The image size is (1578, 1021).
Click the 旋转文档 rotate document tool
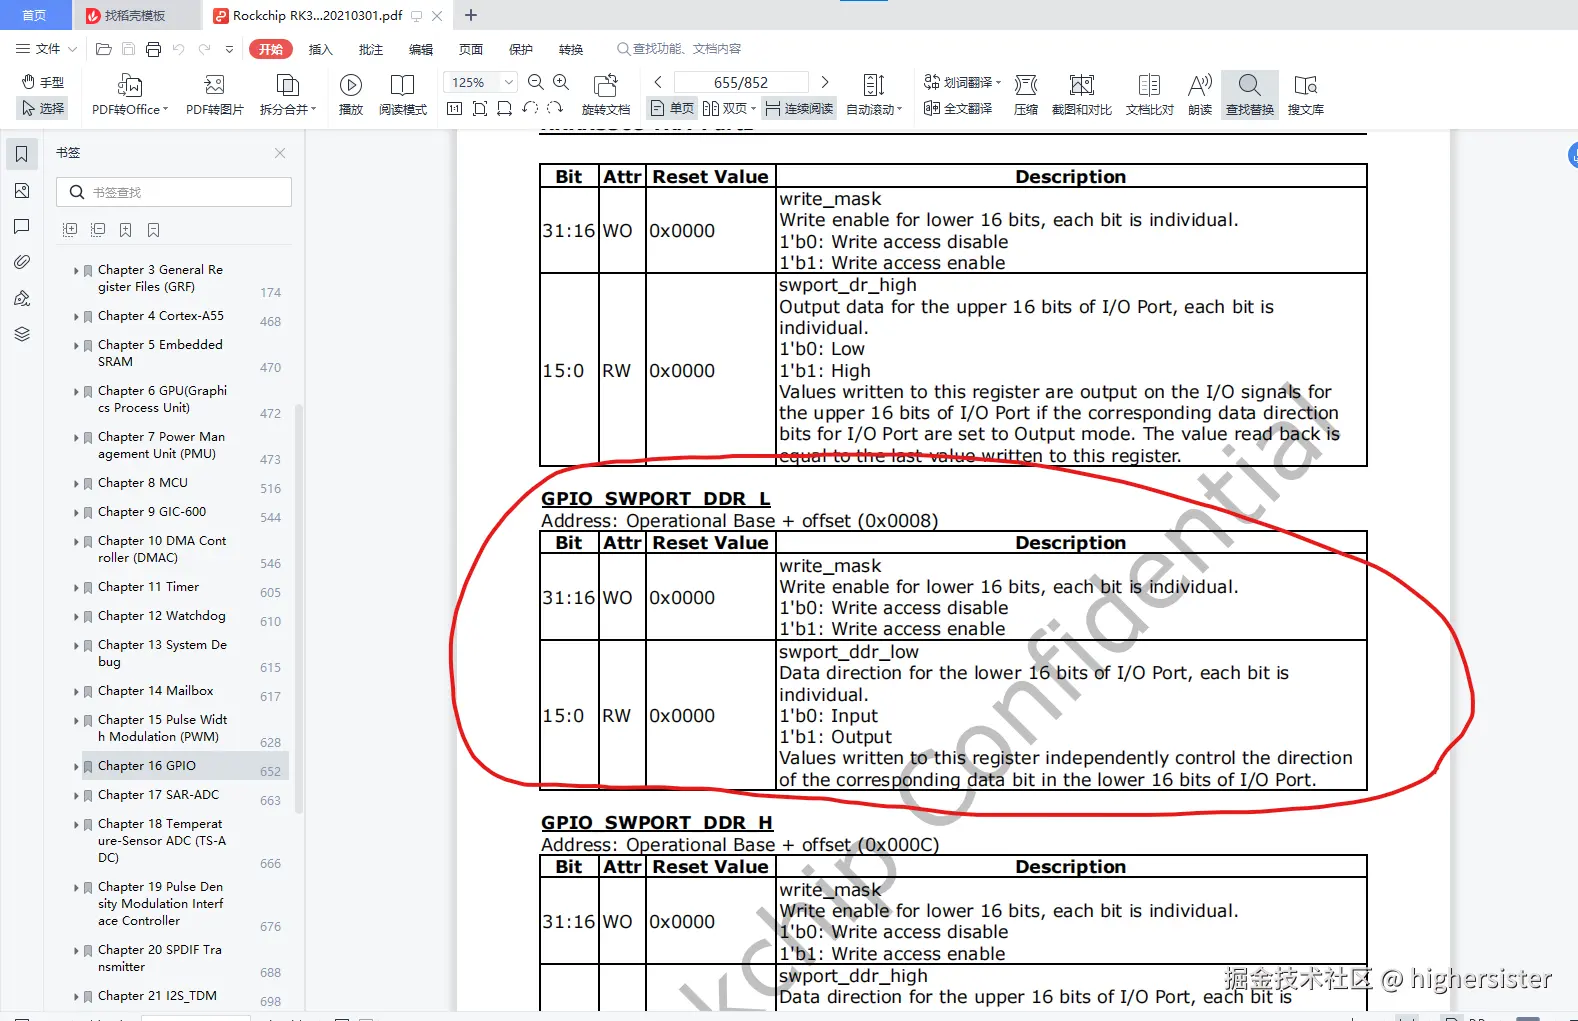[606, 95]
